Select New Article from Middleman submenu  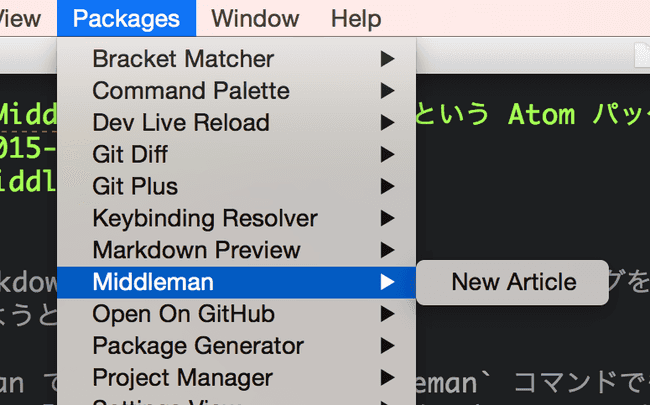click(513, 282)
